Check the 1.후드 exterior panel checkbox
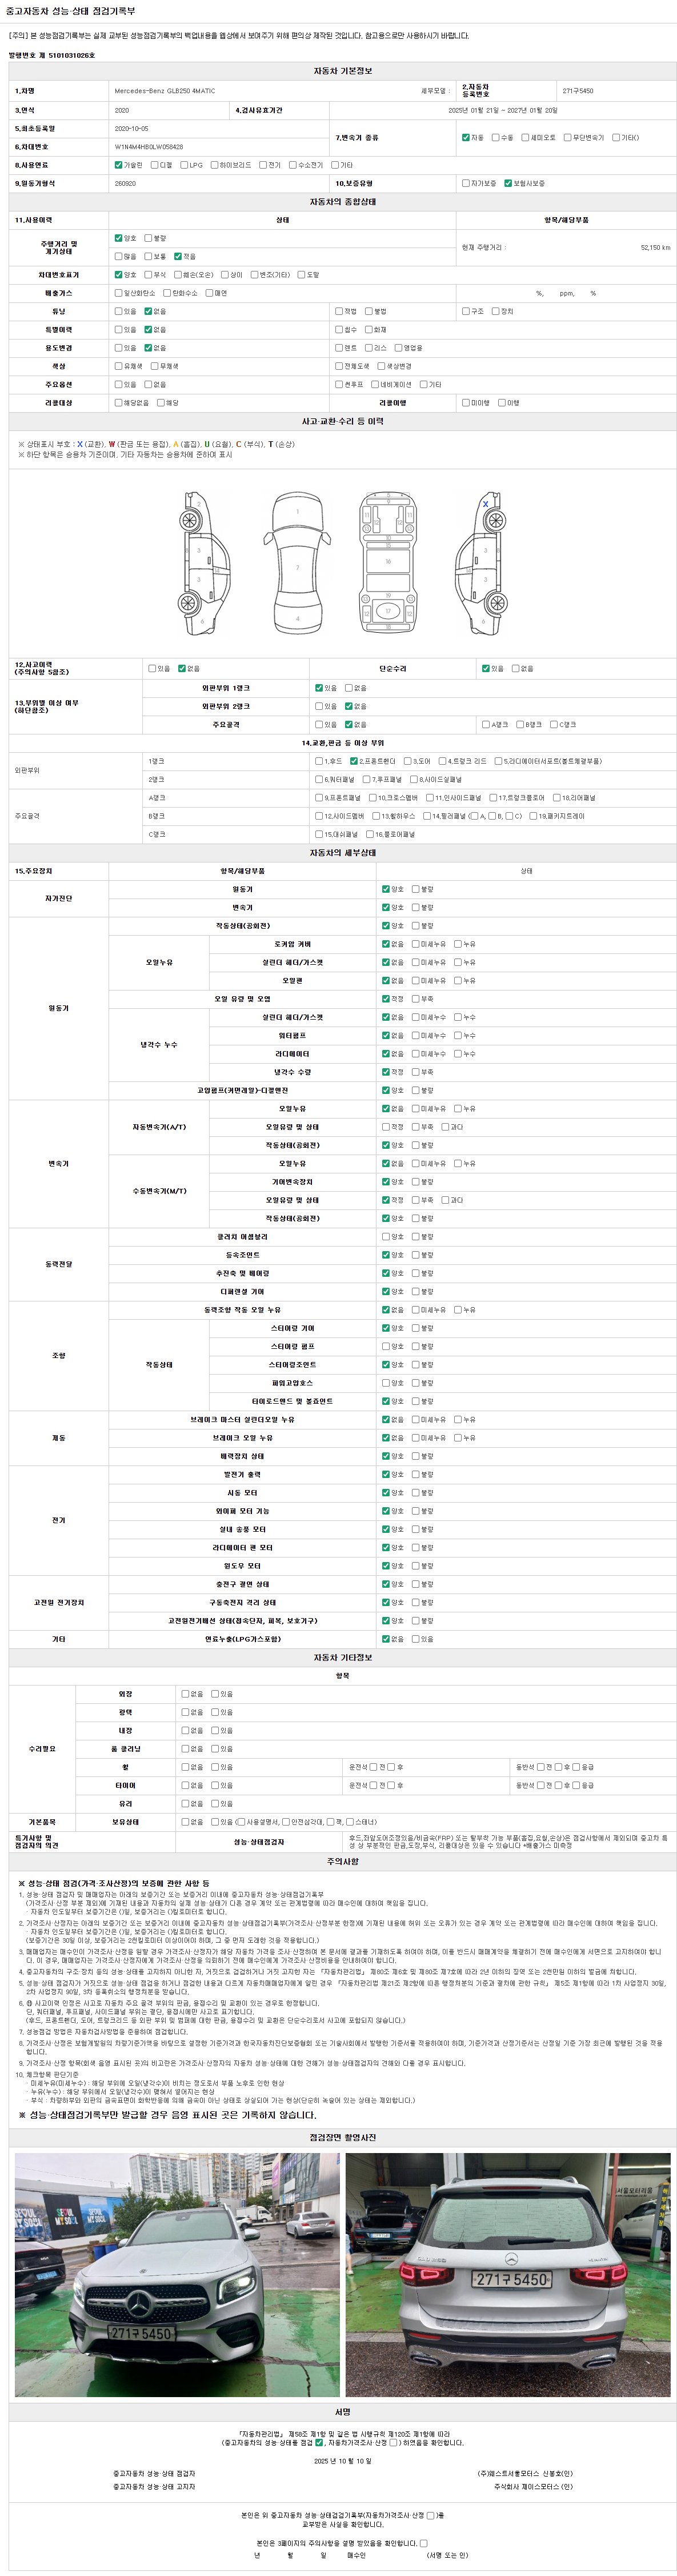Screen dimensions: 677x2576 [x=319, y=761]
